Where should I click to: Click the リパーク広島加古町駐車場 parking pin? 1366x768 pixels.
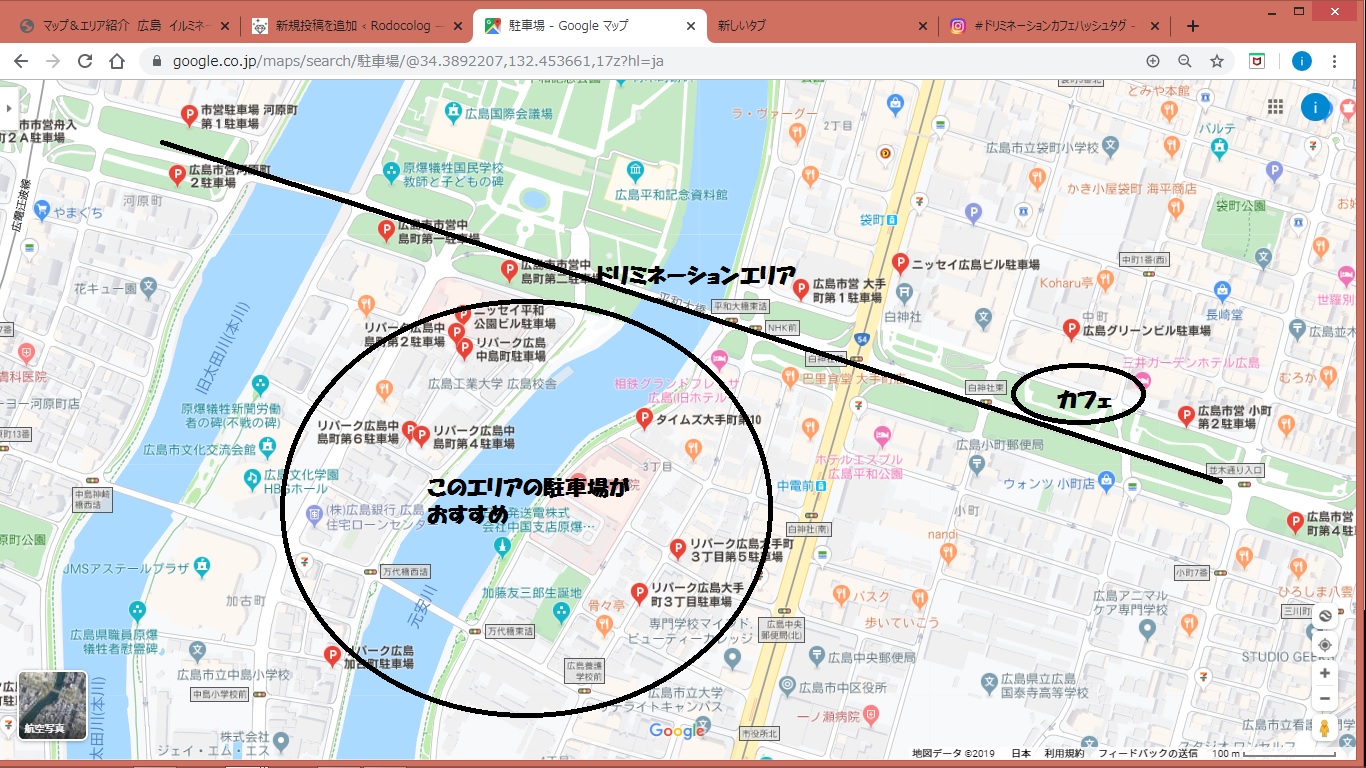[x=333, y=656]
